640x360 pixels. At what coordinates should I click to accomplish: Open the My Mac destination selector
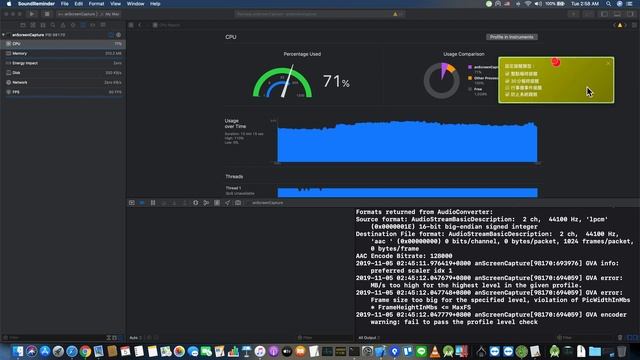click(111, 14)
